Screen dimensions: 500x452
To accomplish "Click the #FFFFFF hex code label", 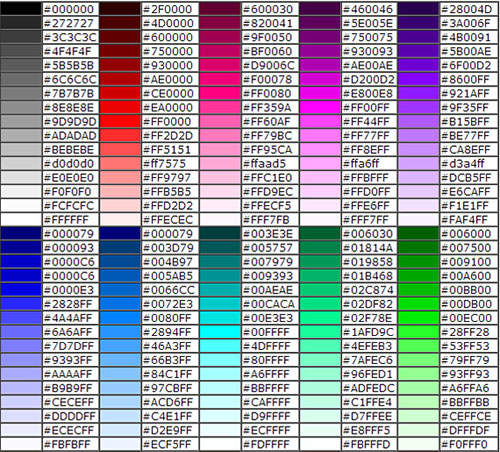I will 66,220.
